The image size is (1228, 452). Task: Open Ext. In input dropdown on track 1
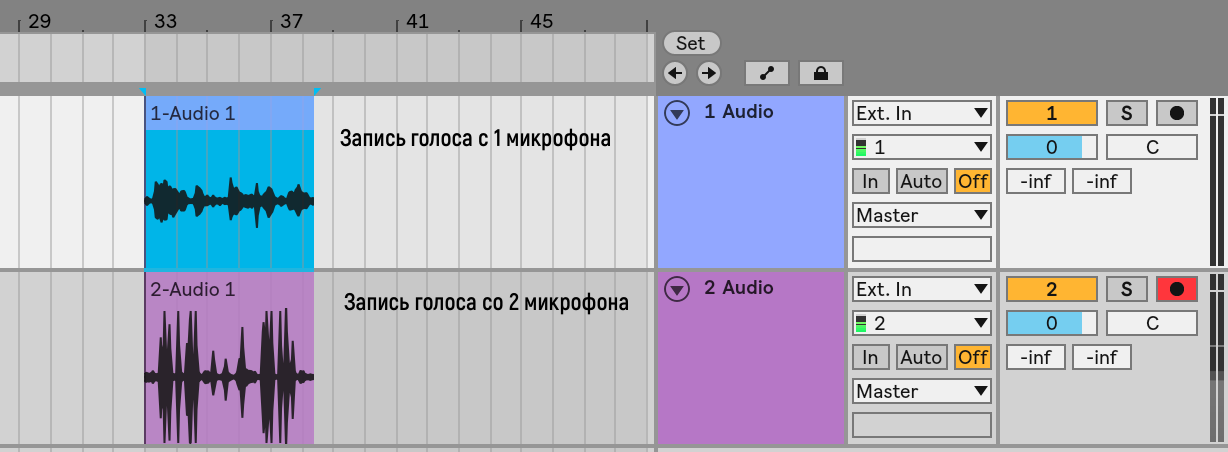point(922,113)
